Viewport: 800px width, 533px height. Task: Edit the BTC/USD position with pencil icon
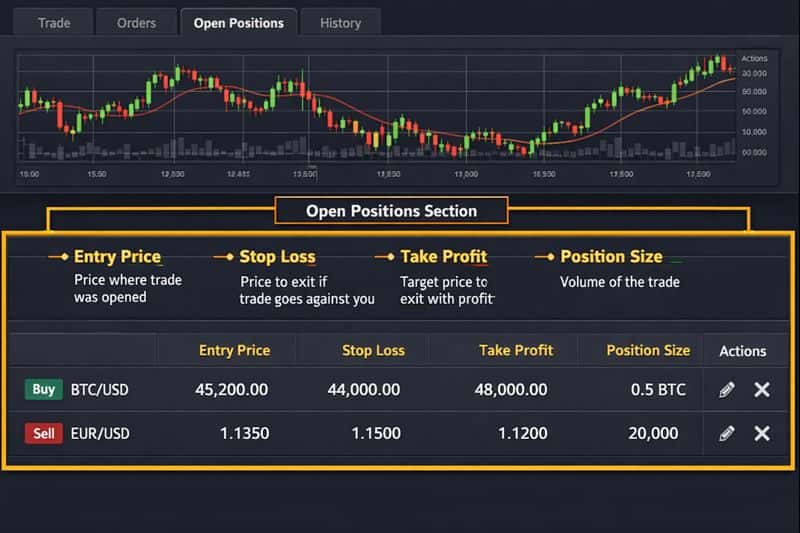[727, 390]
